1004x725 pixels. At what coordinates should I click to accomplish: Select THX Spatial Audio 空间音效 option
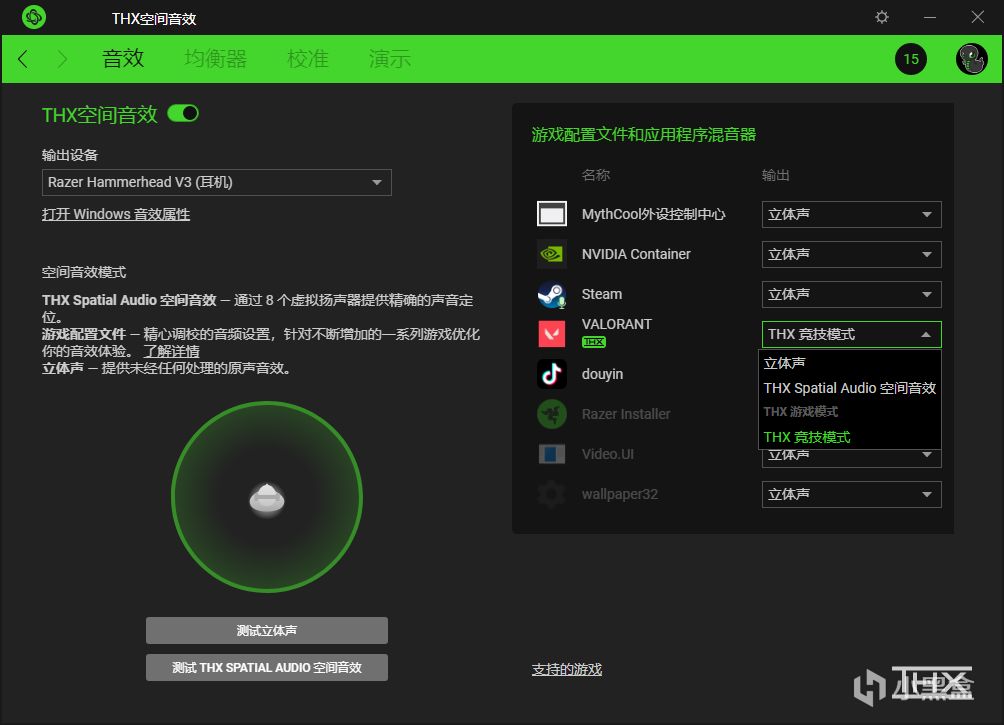(850, 388)
